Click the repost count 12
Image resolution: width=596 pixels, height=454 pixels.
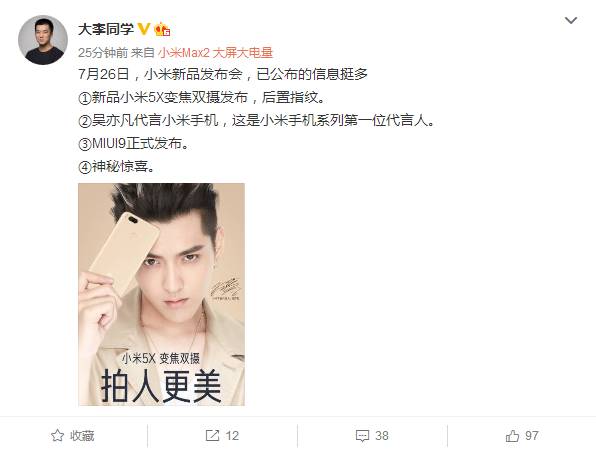click(232, 435)
